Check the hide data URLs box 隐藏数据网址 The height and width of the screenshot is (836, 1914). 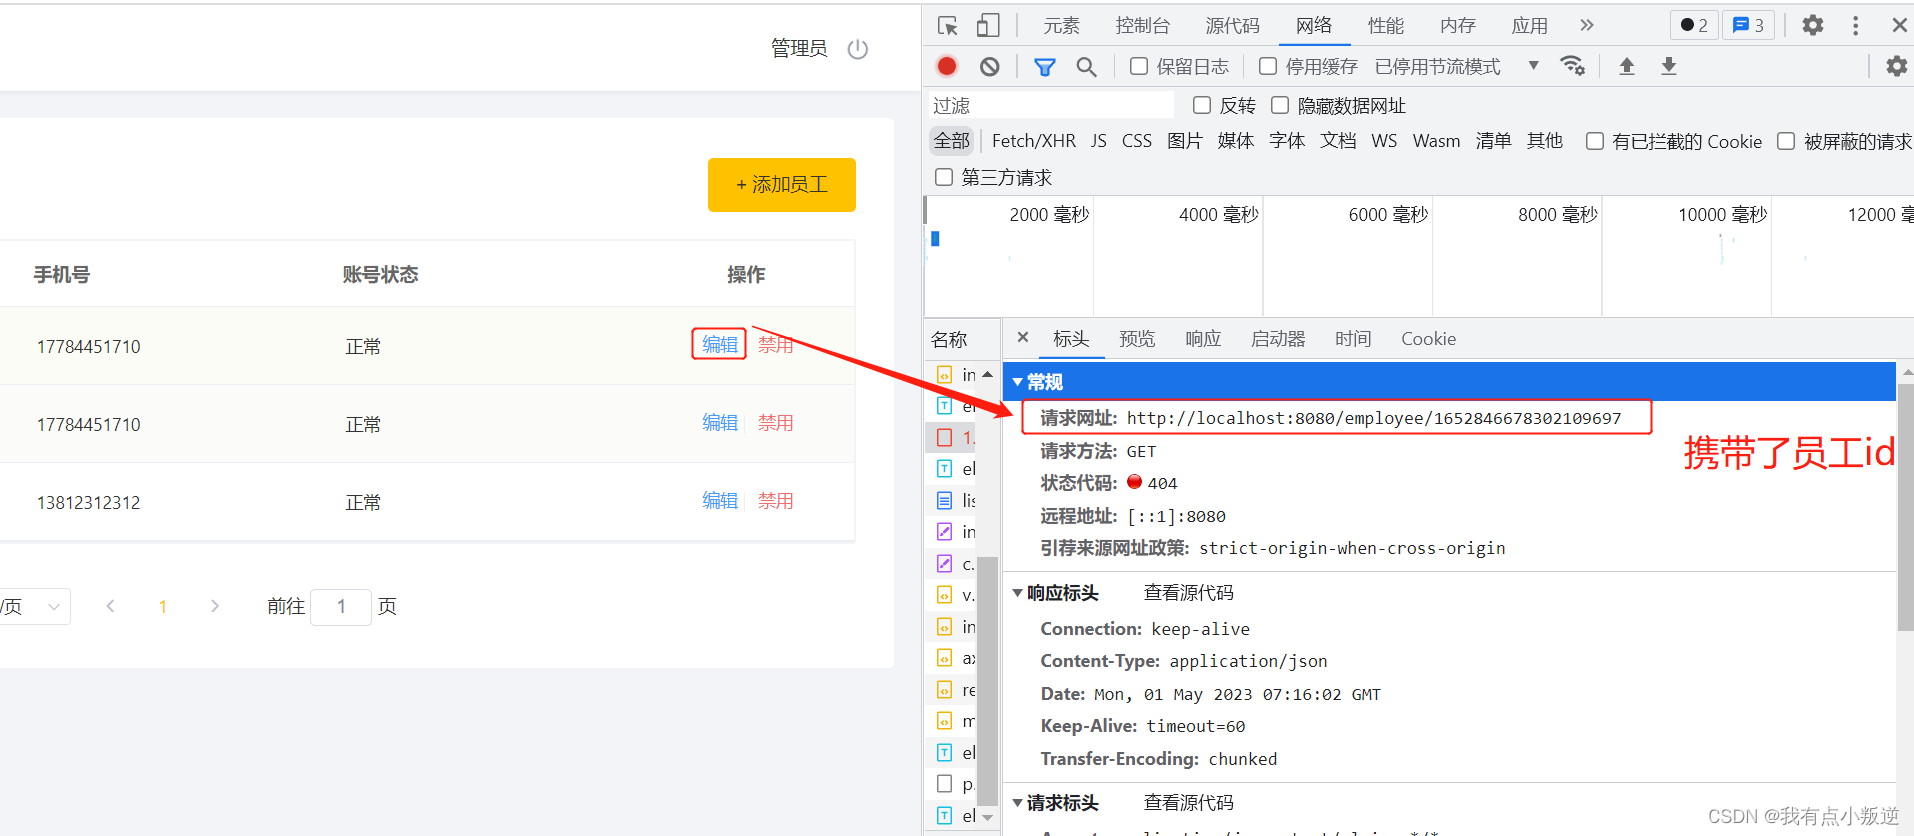tap(1280, 105)
